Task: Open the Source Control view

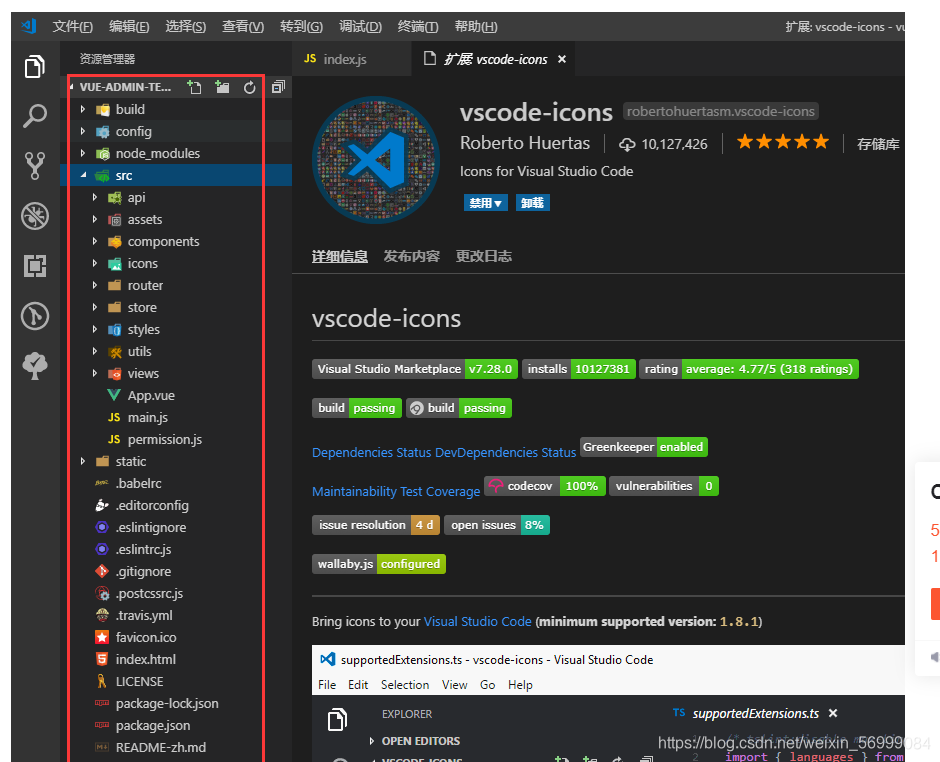Action: [x=35, y=165]
